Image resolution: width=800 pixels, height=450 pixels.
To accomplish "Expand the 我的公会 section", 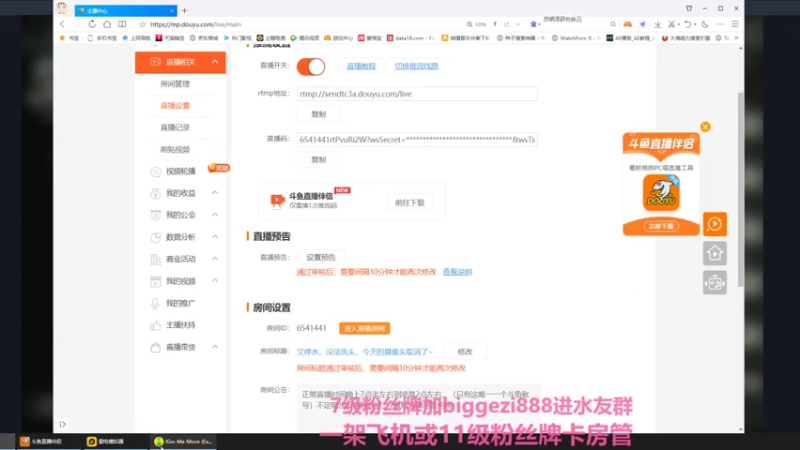I will click(x=215, y=215).
